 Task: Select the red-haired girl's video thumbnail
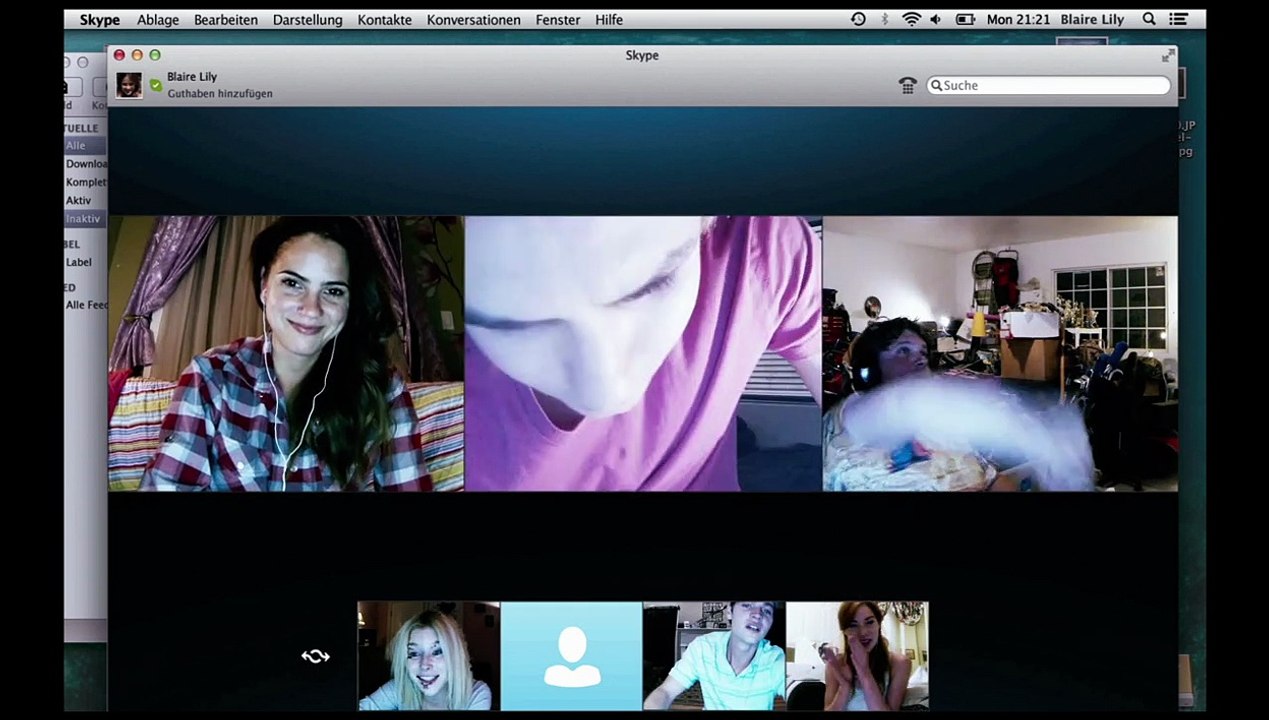[857, 656]
